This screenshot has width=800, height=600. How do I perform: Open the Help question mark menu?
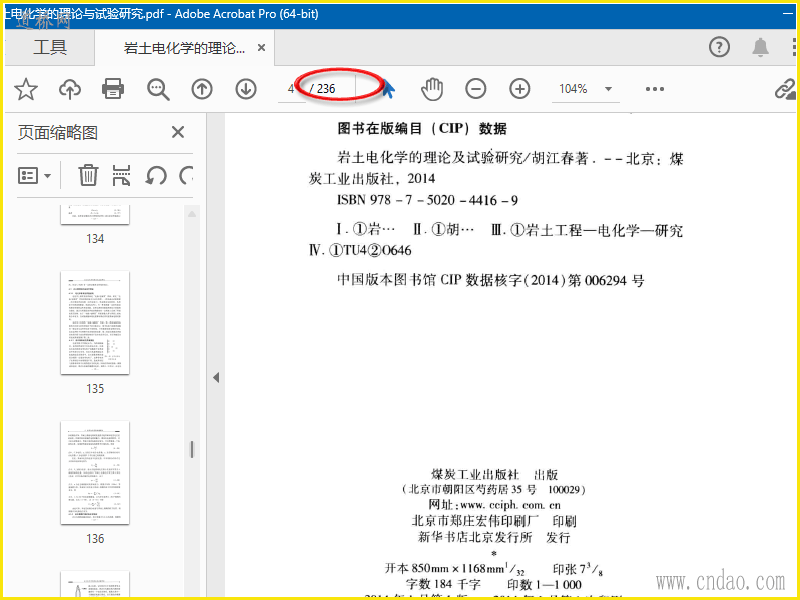pos(719,47)
